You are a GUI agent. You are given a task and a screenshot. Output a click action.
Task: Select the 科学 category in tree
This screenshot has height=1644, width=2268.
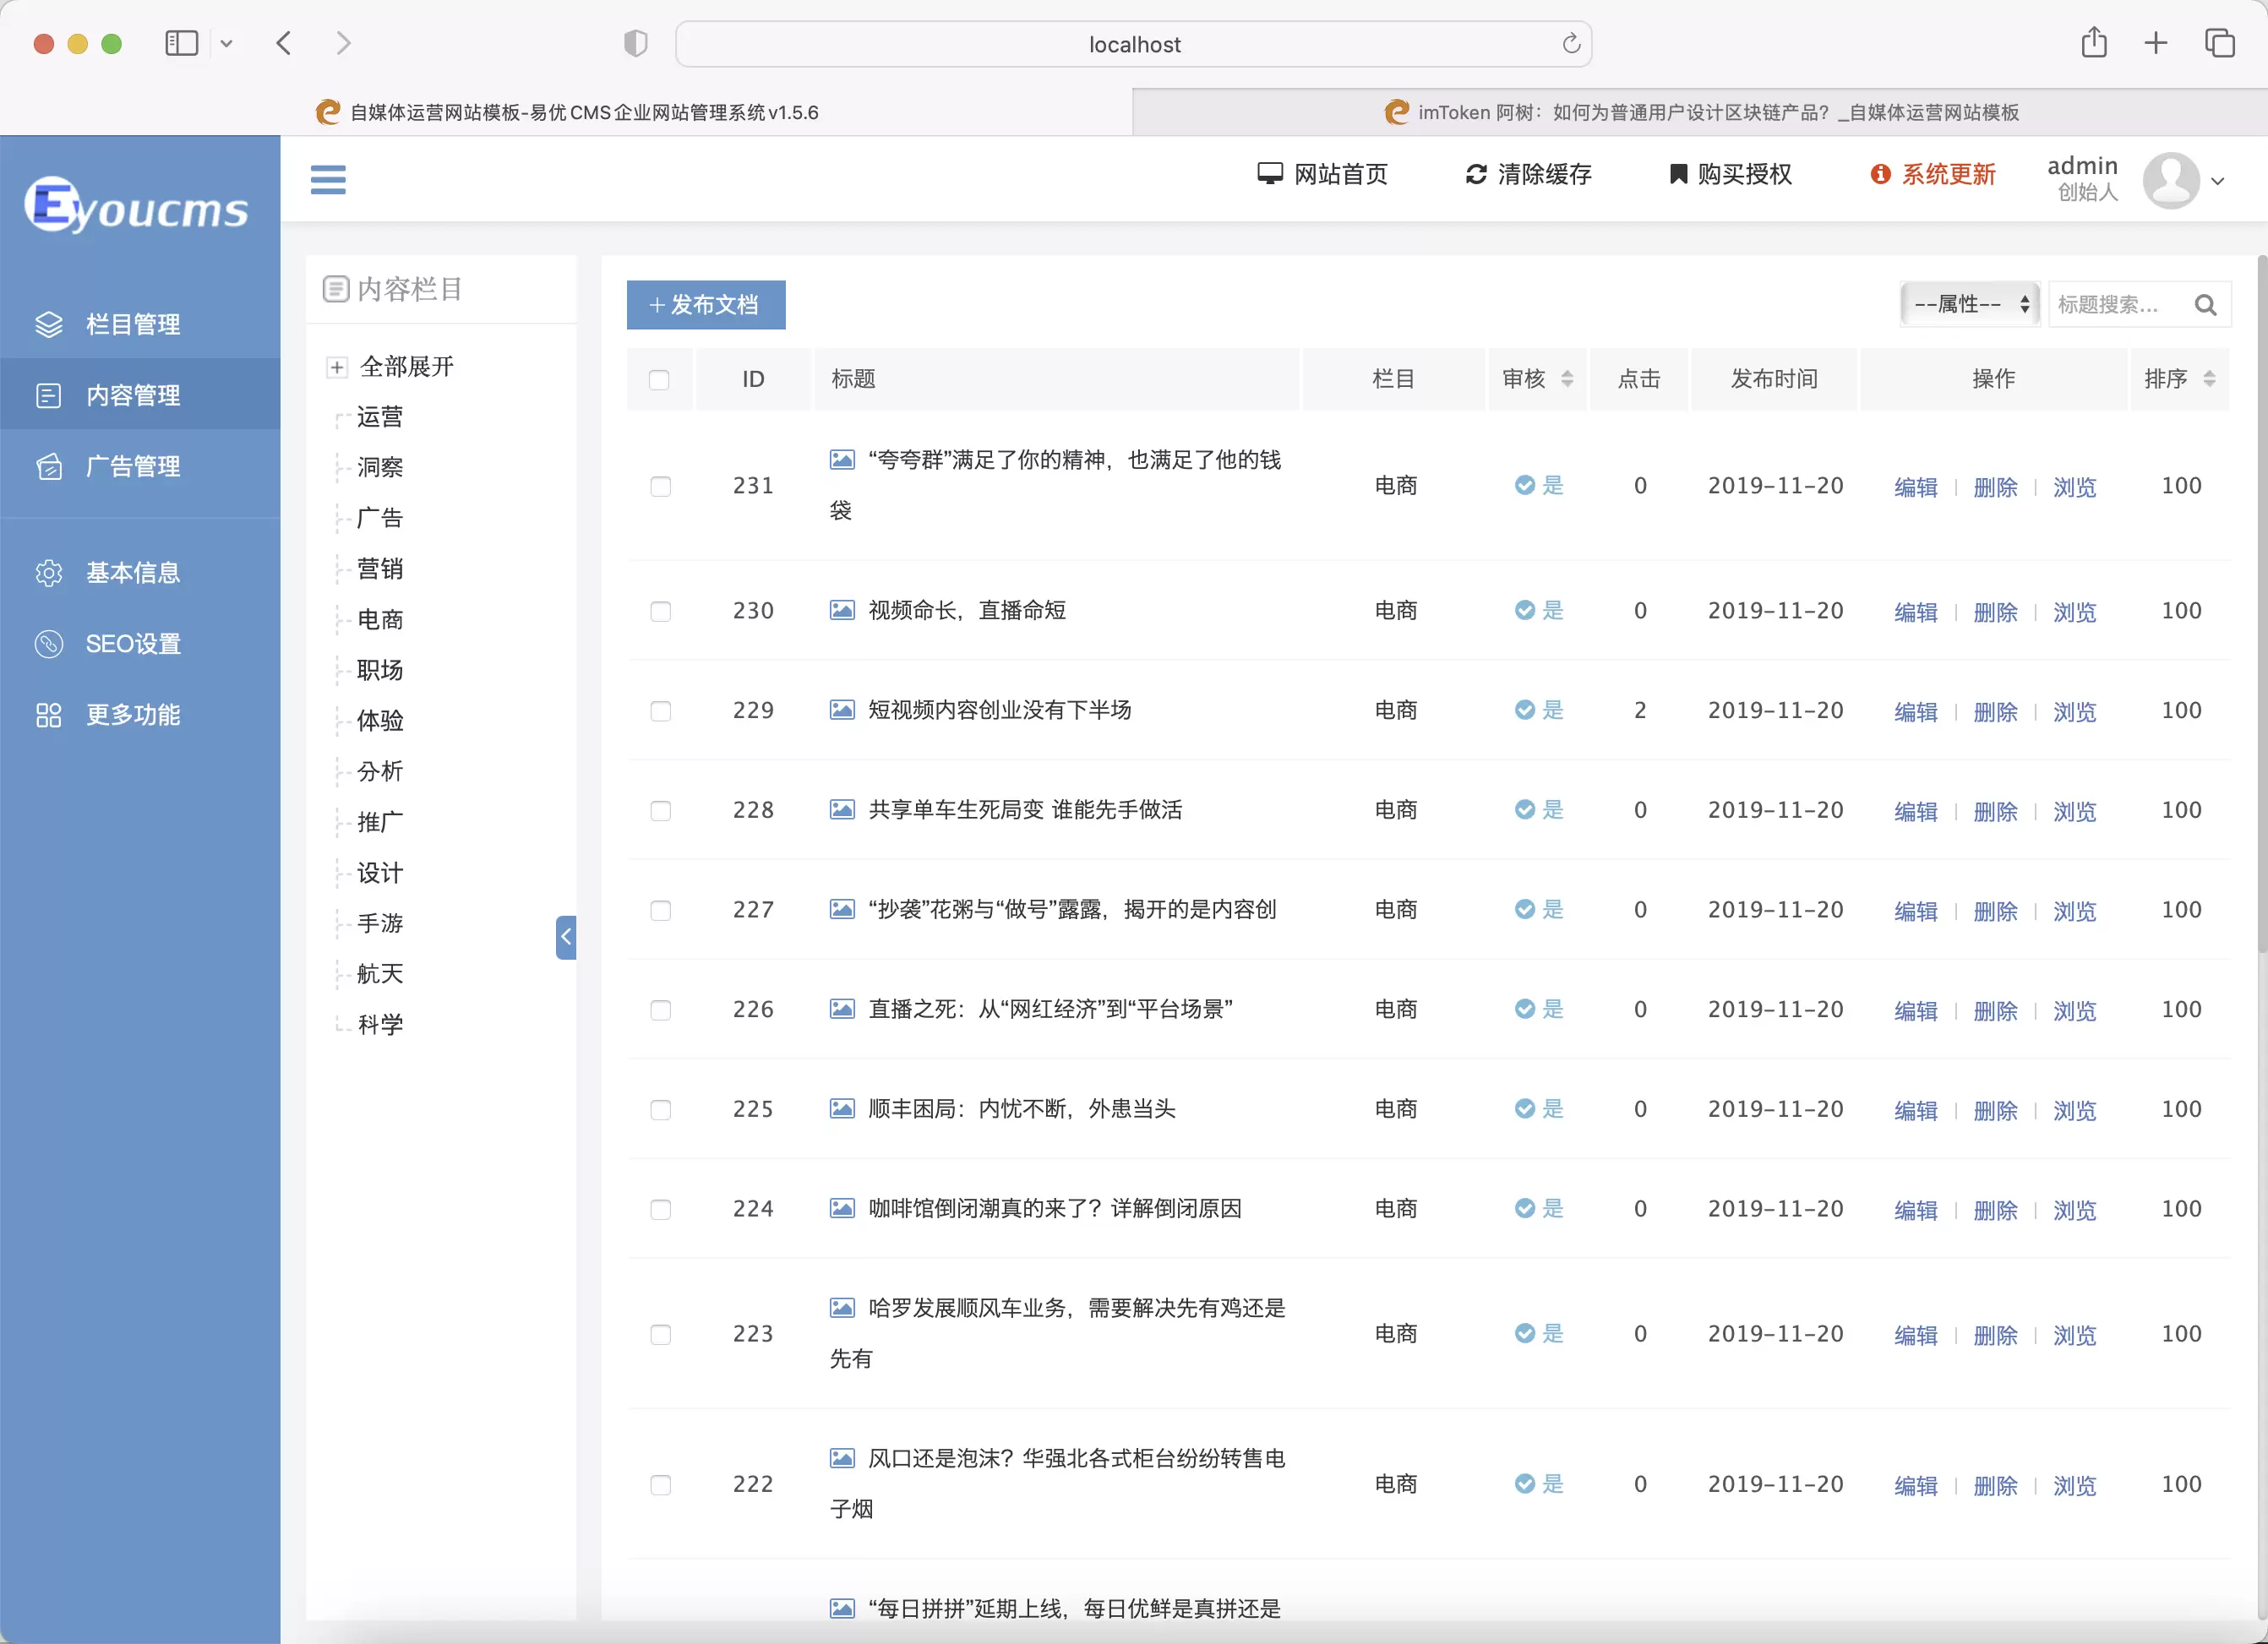380,1025
